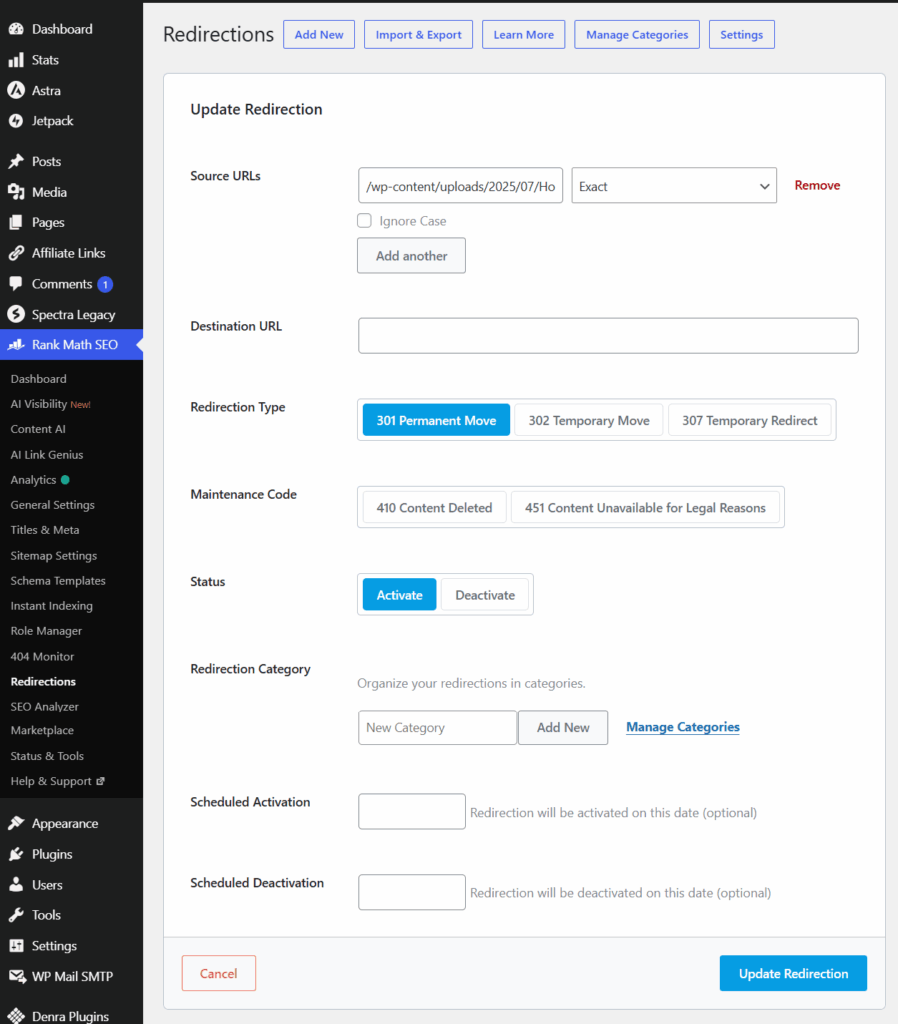Image resolution: width=898 pixels, height=1024 pixels.
Task: Open Titles & Meta submenu item
Action: coord(45,530)
